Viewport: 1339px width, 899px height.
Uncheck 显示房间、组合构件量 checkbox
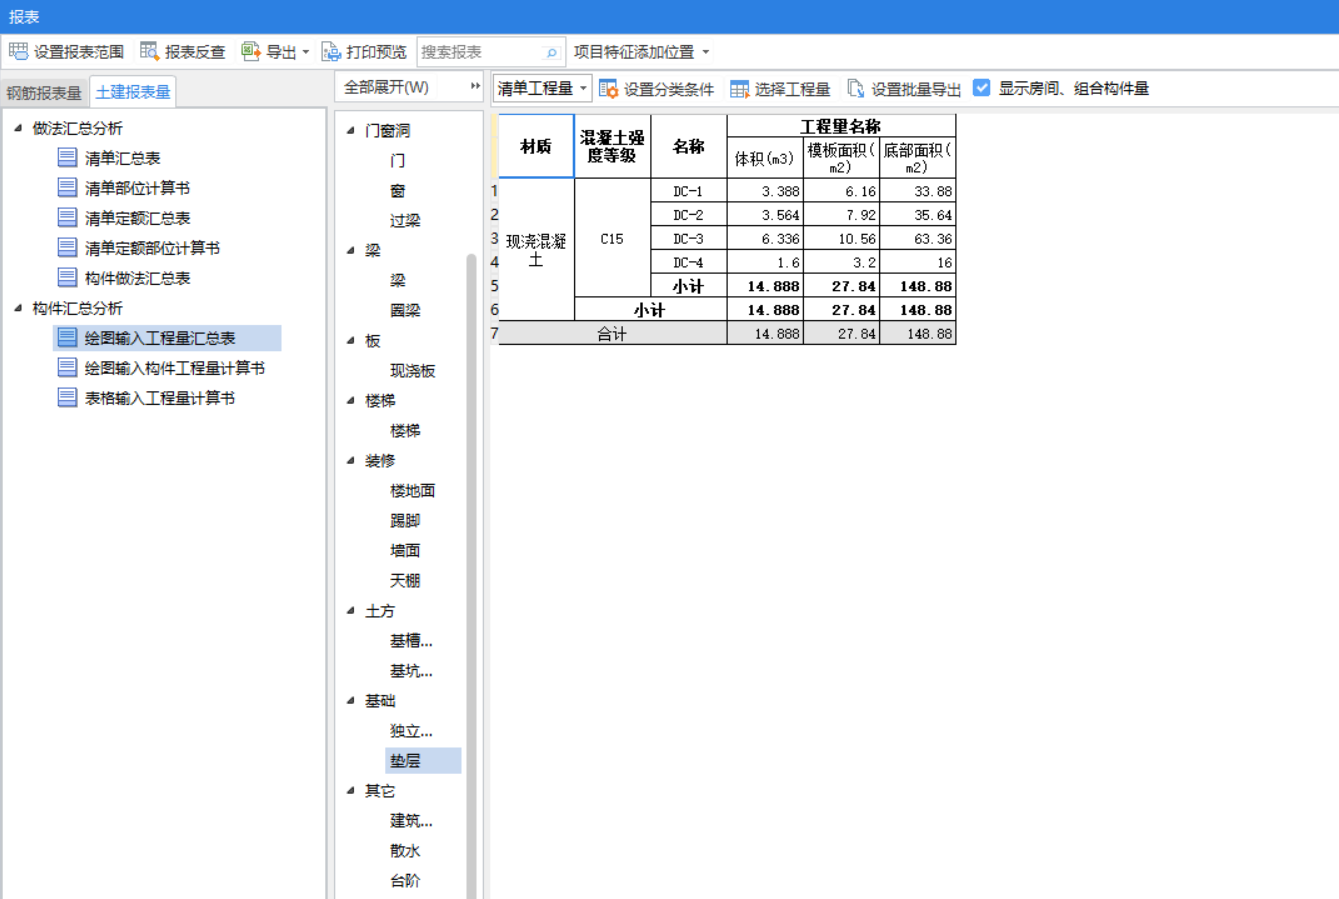click(982, 88)
